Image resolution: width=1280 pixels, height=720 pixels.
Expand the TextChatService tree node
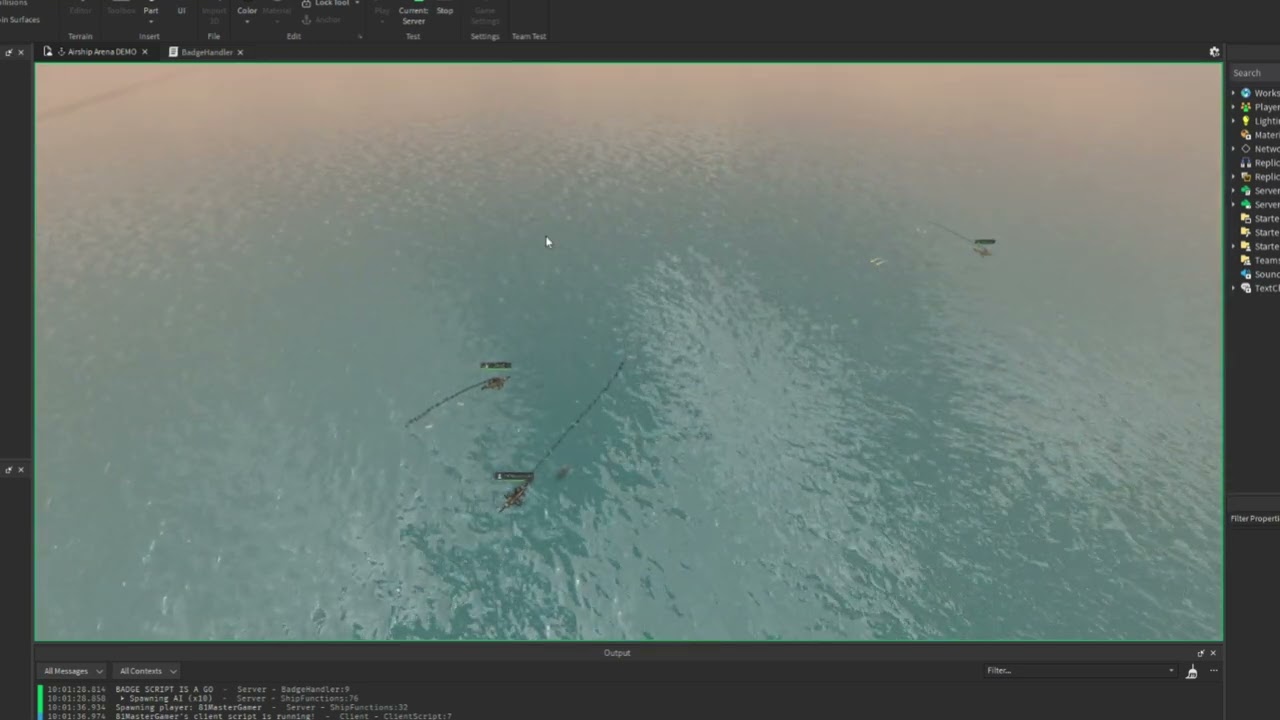point(1233,288)
